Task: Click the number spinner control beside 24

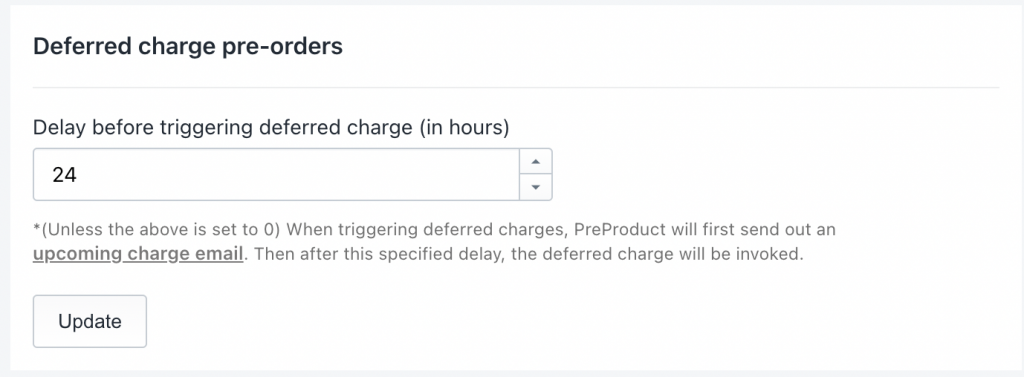Action: pos(536,174)
